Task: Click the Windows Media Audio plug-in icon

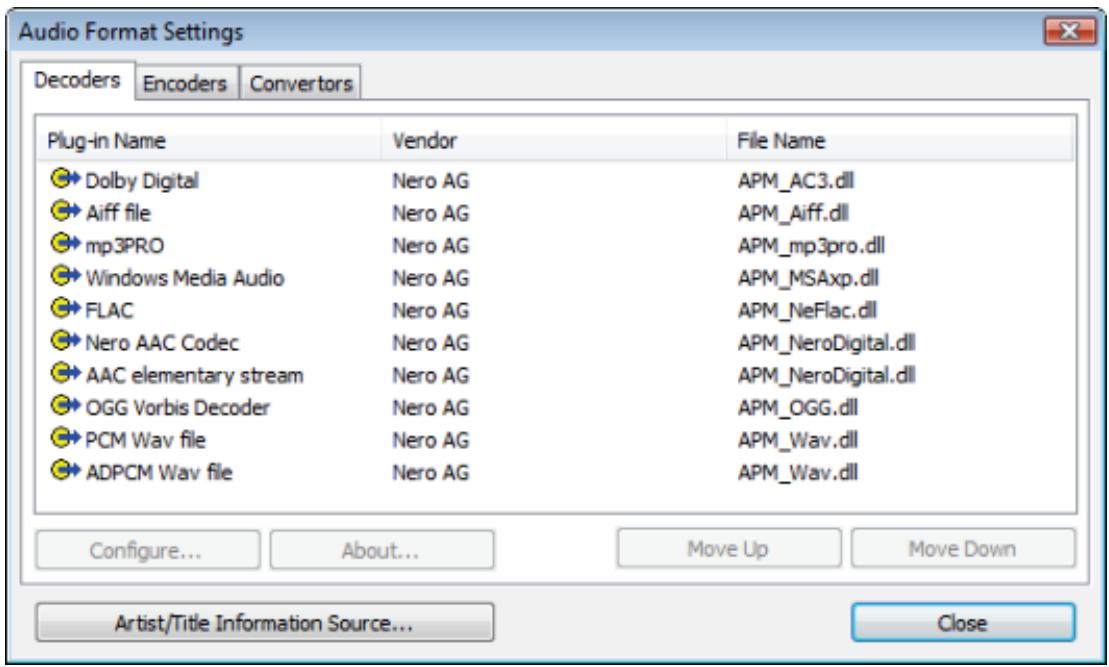Action: coord(65,277)
